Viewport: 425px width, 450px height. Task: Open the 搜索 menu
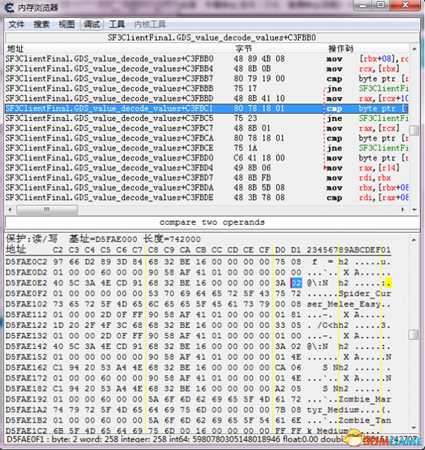(41, 24)
